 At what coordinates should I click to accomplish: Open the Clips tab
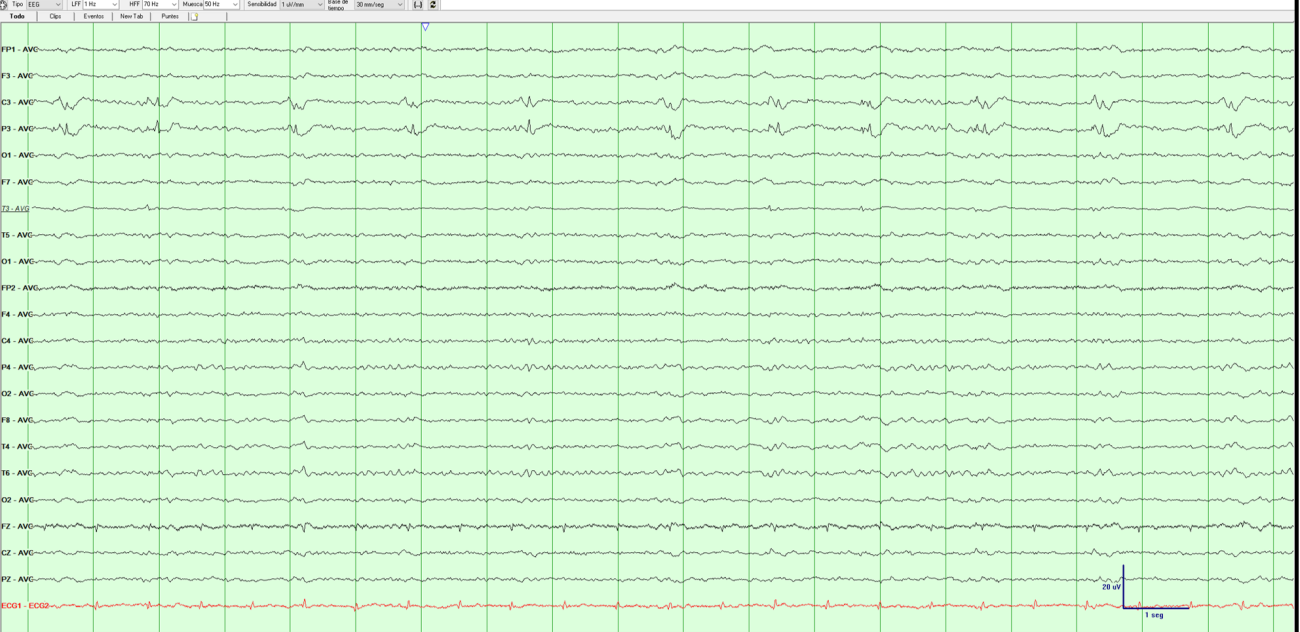pos(56,16)
